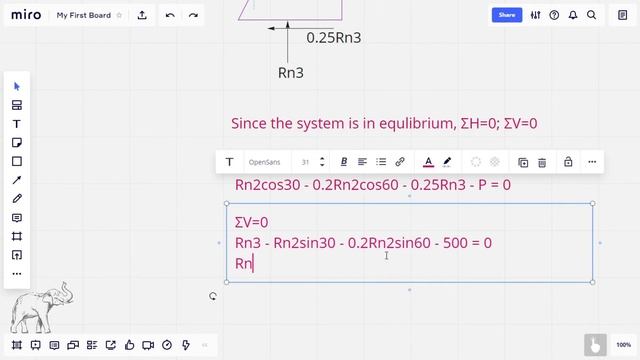640x360 pixels.
Task: Open the background opacity option
Action: (x=494, y=162)
